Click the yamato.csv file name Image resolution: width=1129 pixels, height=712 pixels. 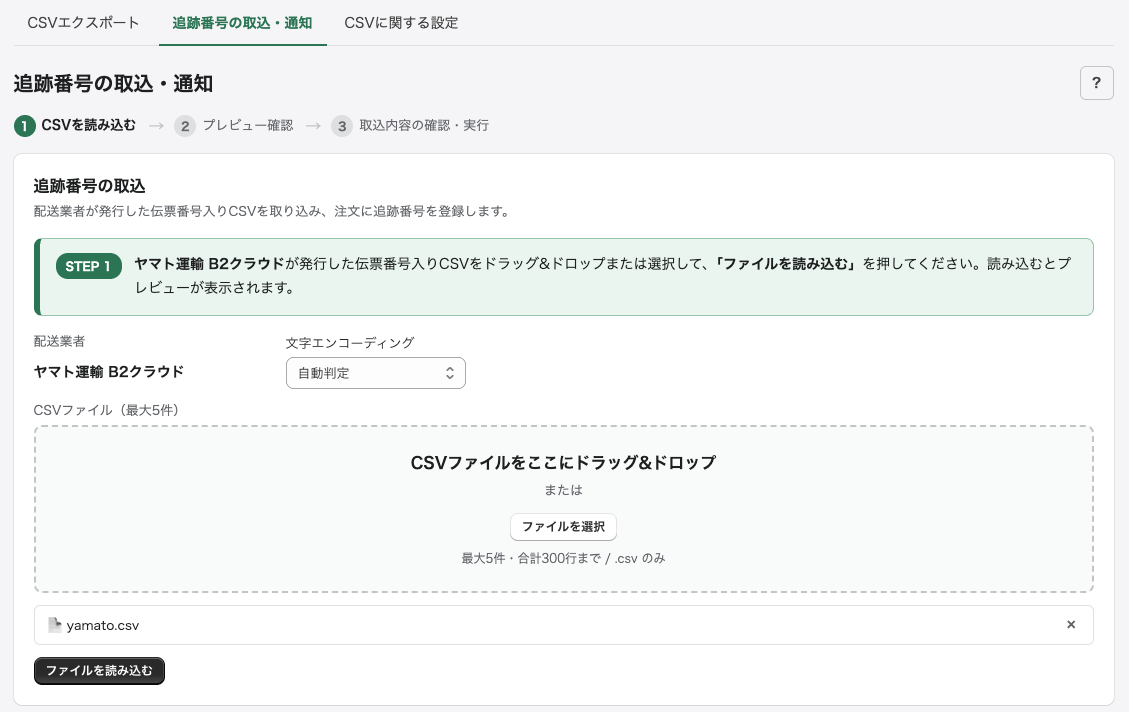pos(103,626)
